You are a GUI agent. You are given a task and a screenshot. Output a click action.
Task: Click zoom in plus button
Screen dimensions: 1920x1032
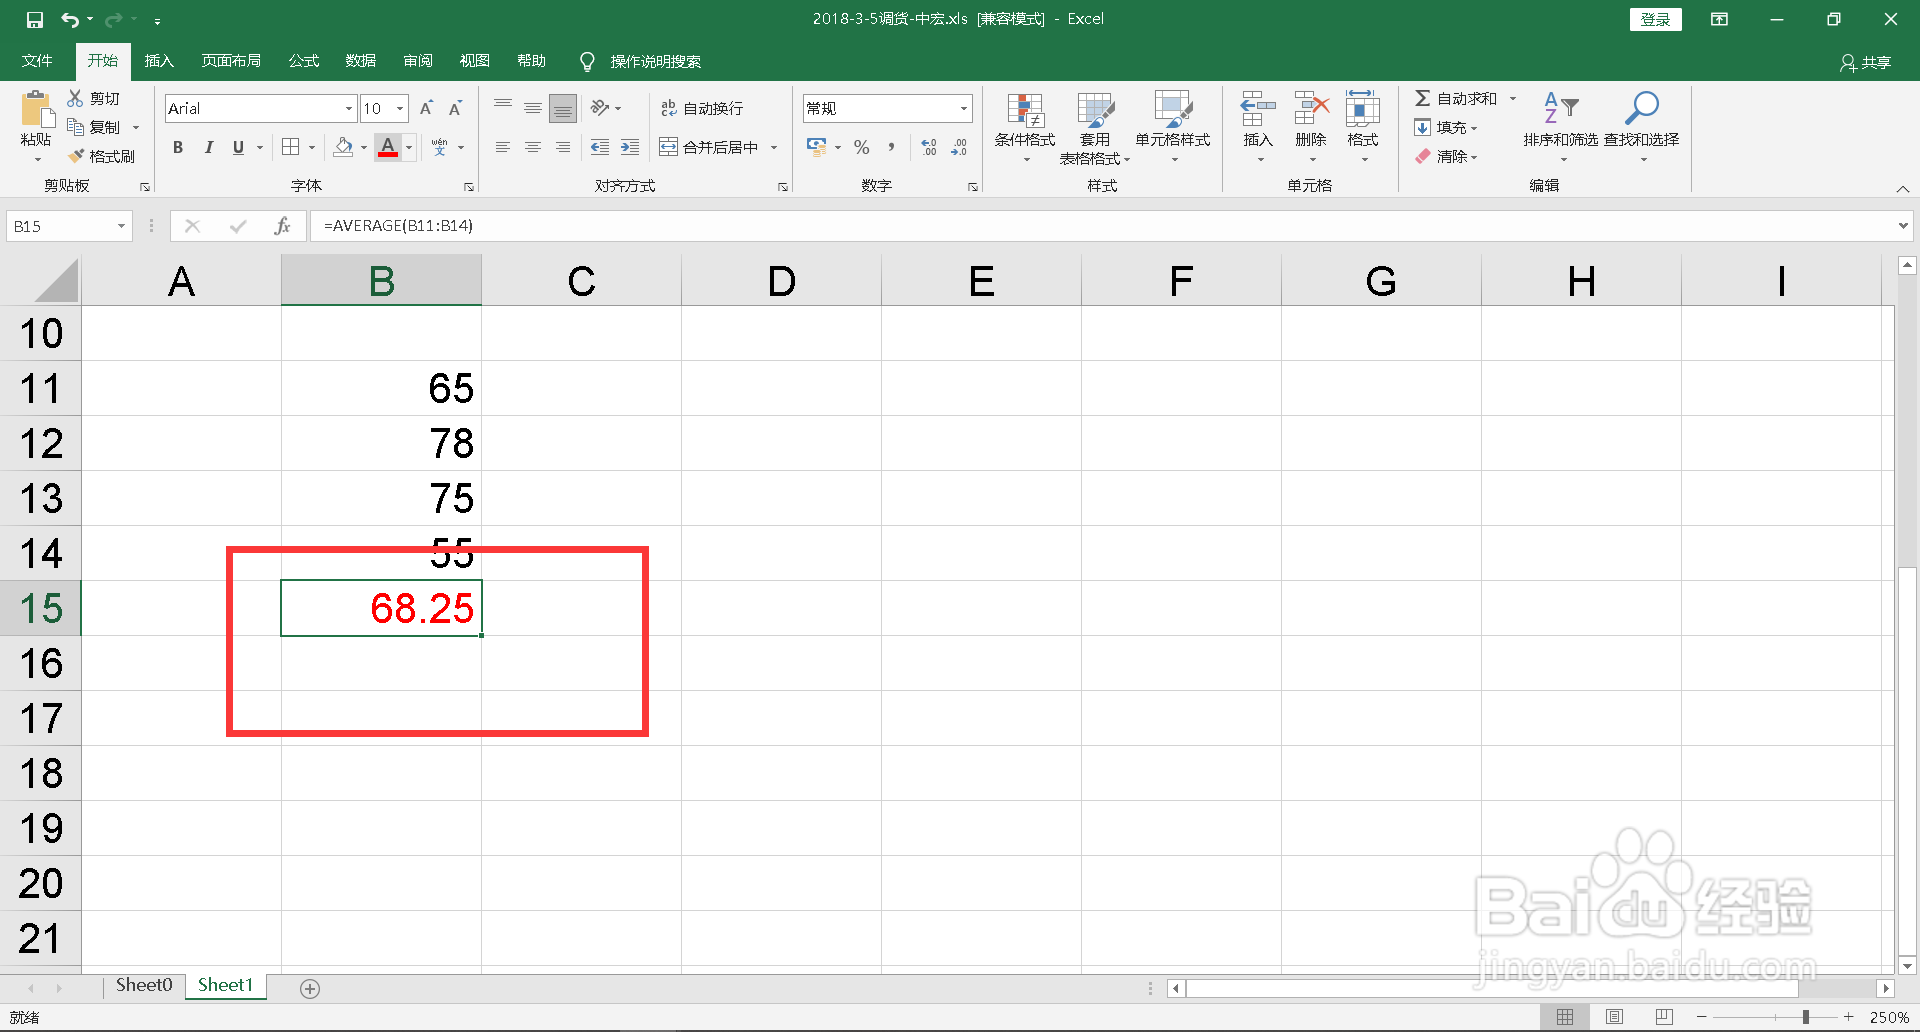(1849, 1017)
